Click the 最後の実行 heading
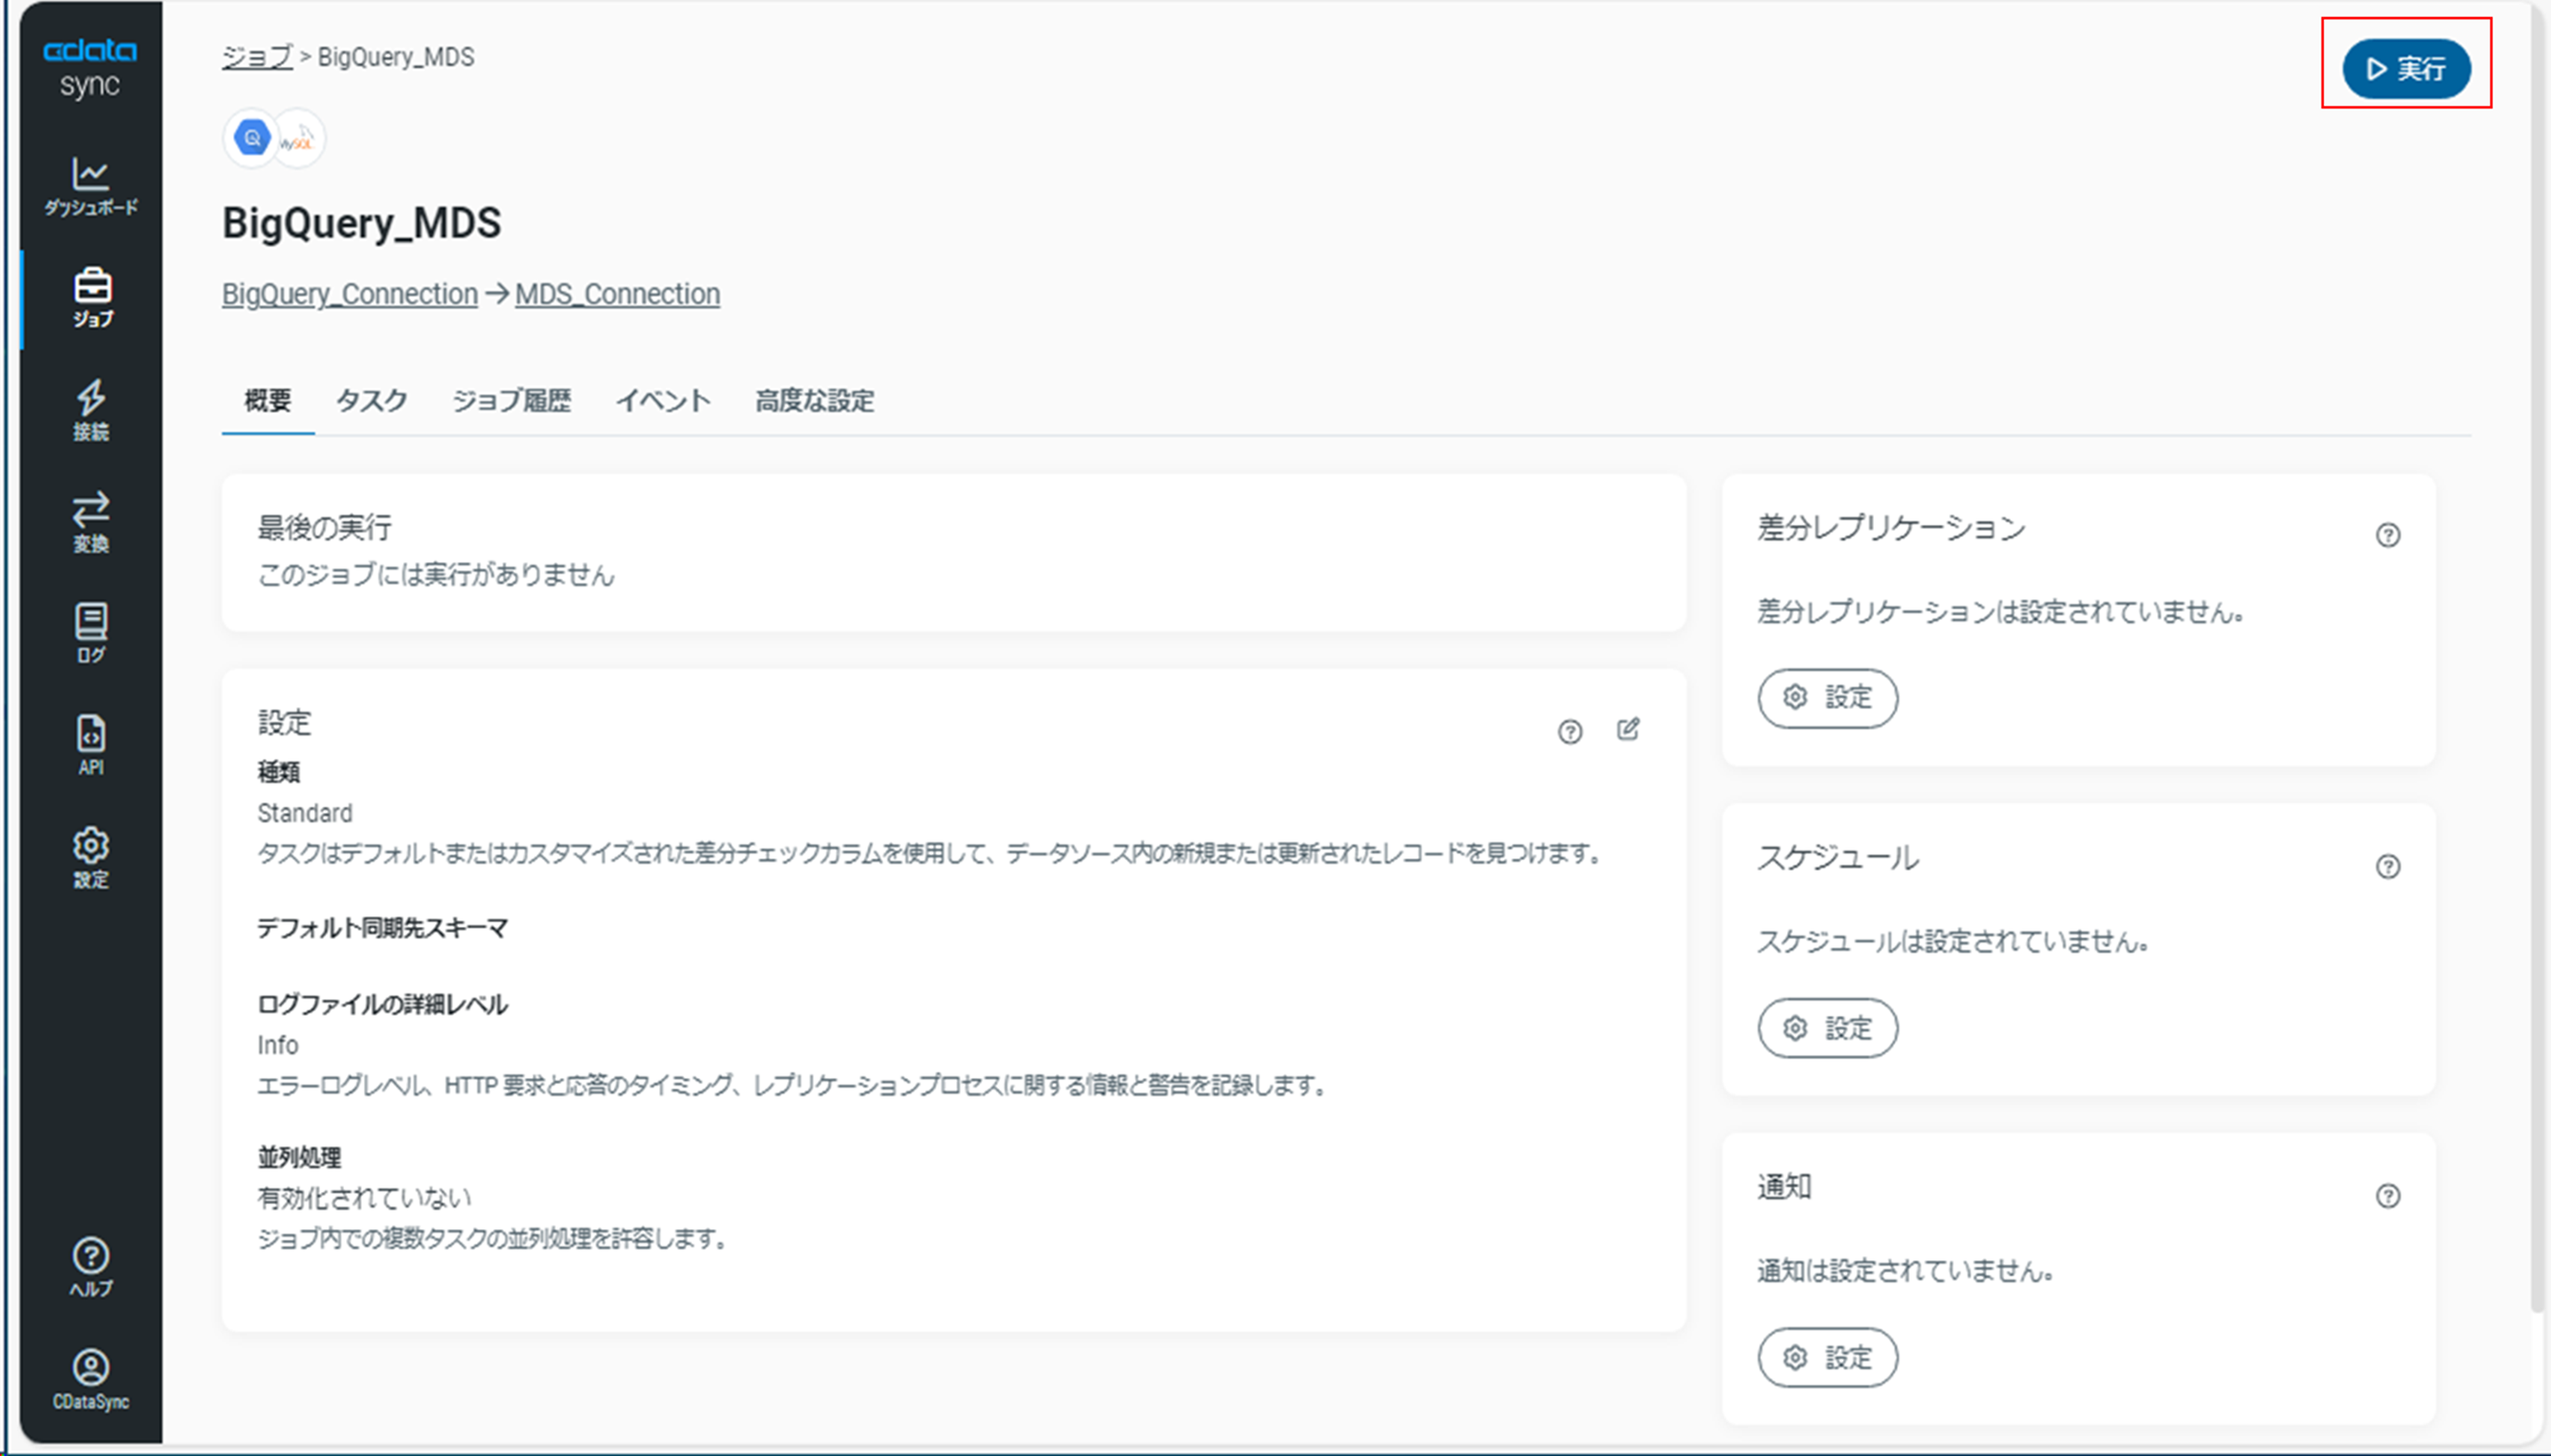The image size is (2551, 1456). click(324, 528)
